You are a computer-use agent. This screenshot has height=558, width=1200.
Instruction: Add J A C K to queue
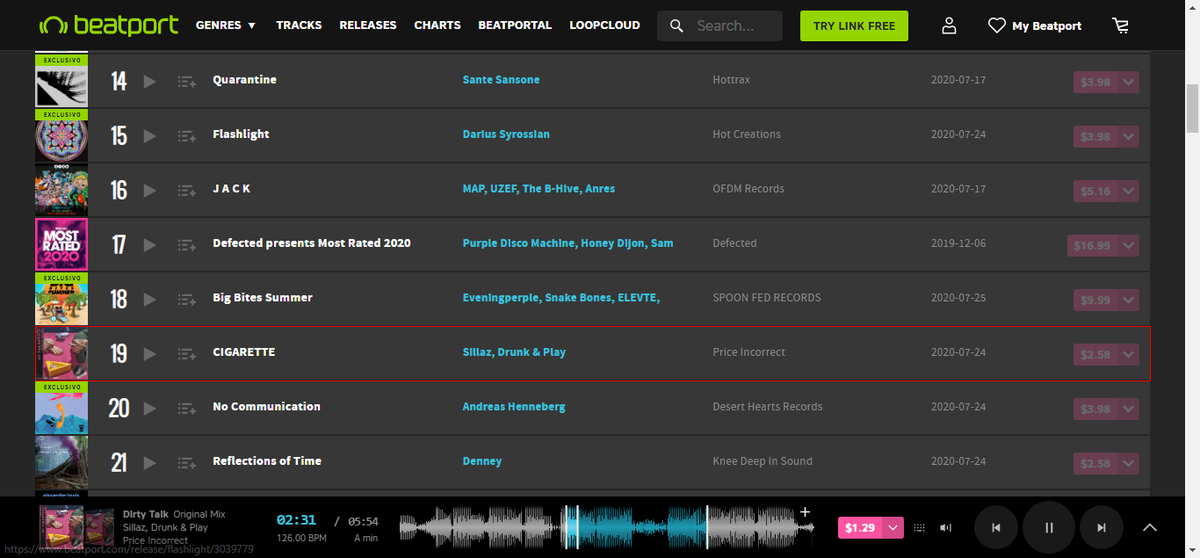186,190
